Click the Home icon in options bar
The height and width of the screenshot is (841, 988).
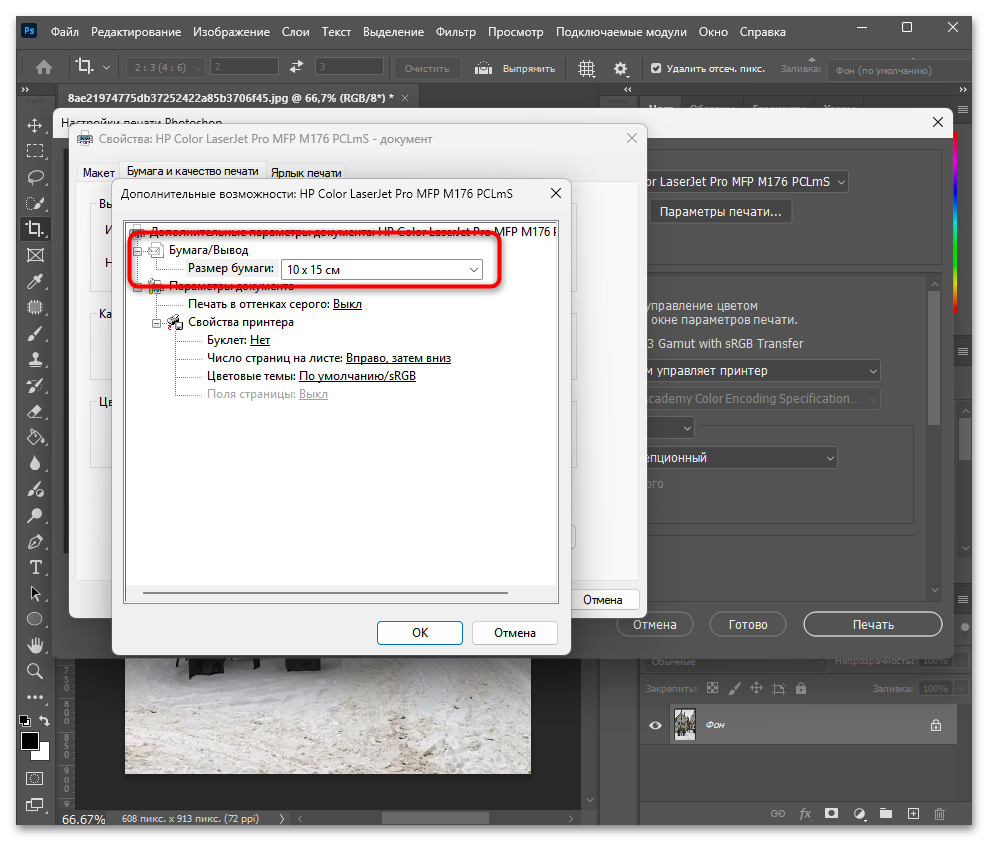pyautogui.click(x=43, y=67)
